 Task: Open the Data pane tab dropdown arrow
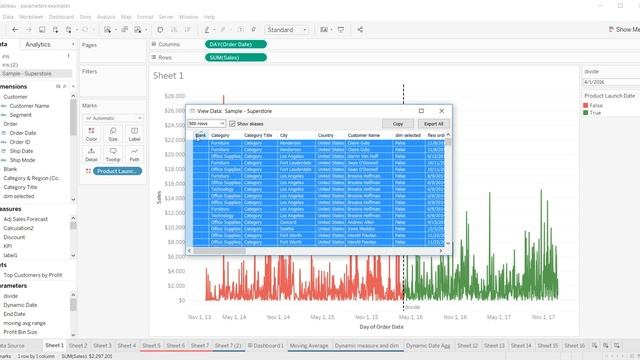tap(73, 44)
